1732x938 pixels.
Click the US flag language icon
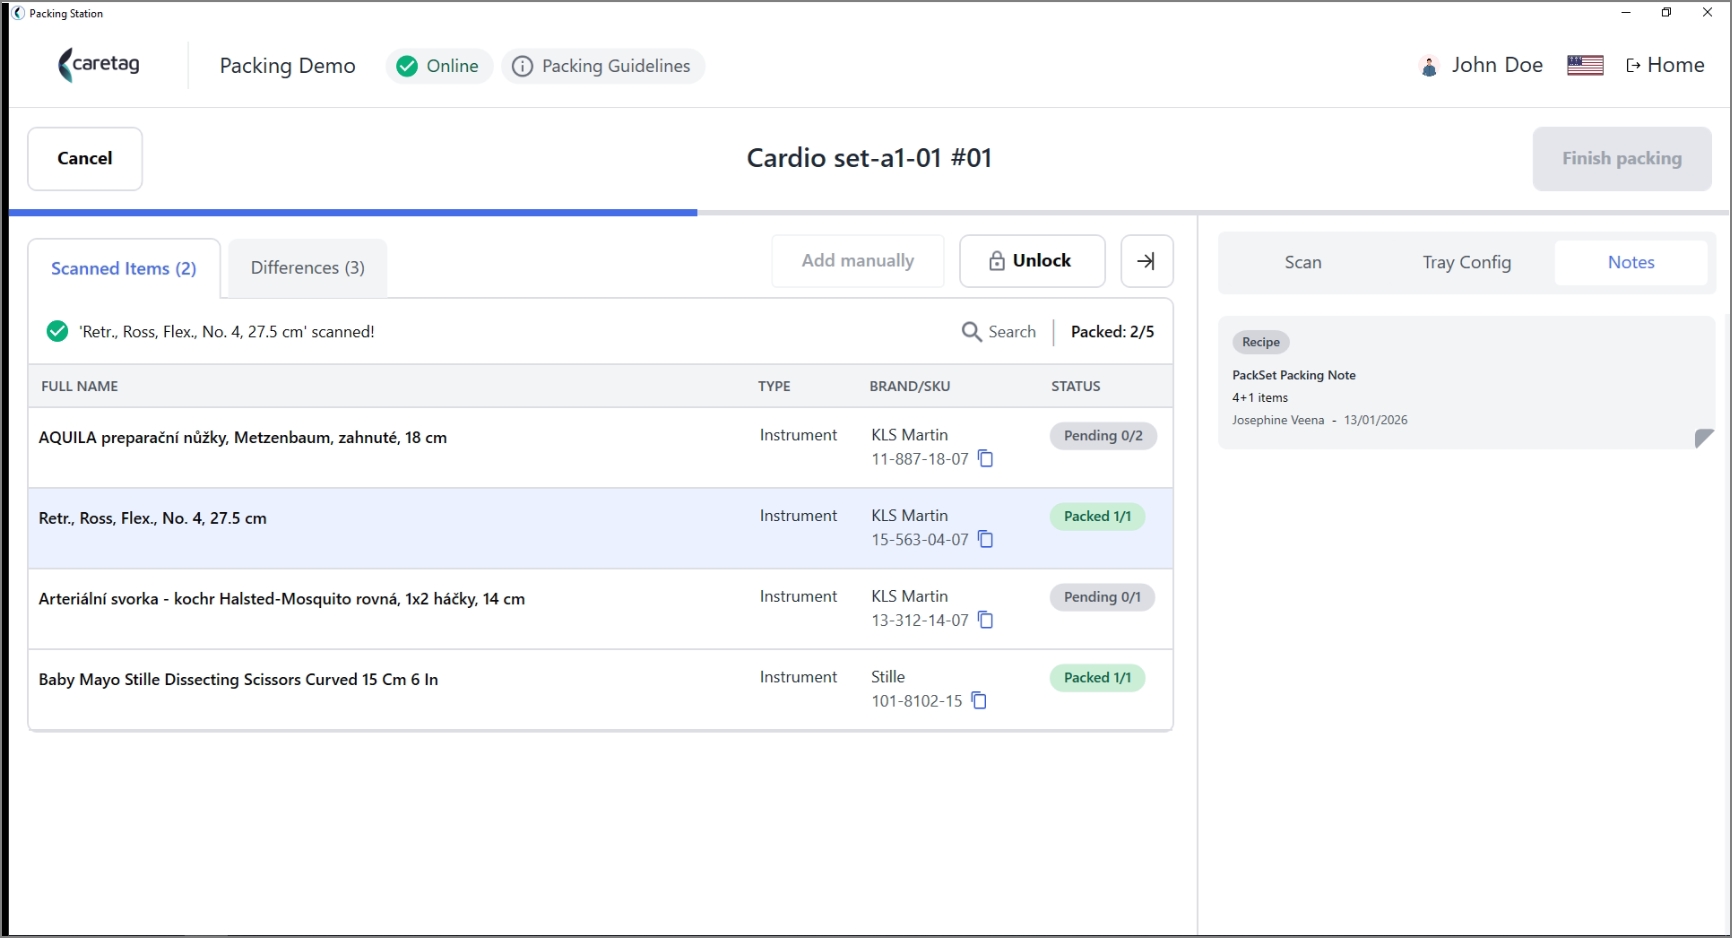(x=1585, y=66)
